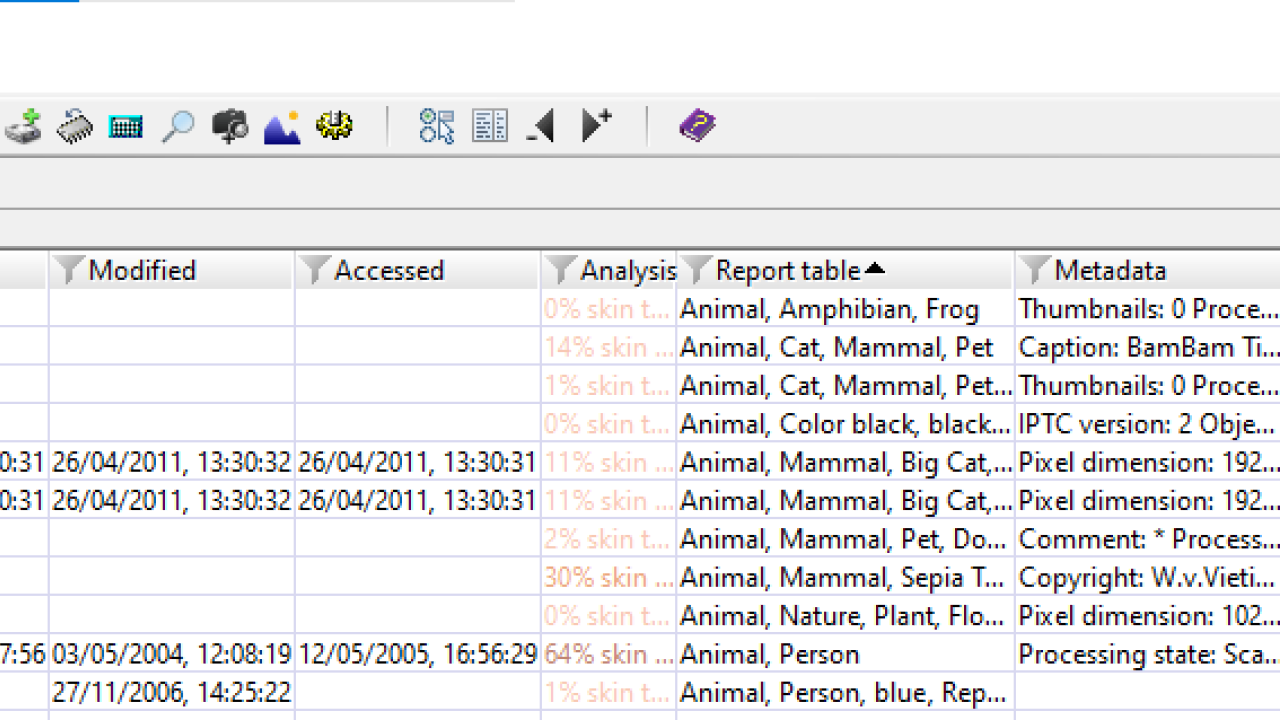1280x720 pixels.
Task: Click the RAM memory chip icon
Action: (74, 127)
